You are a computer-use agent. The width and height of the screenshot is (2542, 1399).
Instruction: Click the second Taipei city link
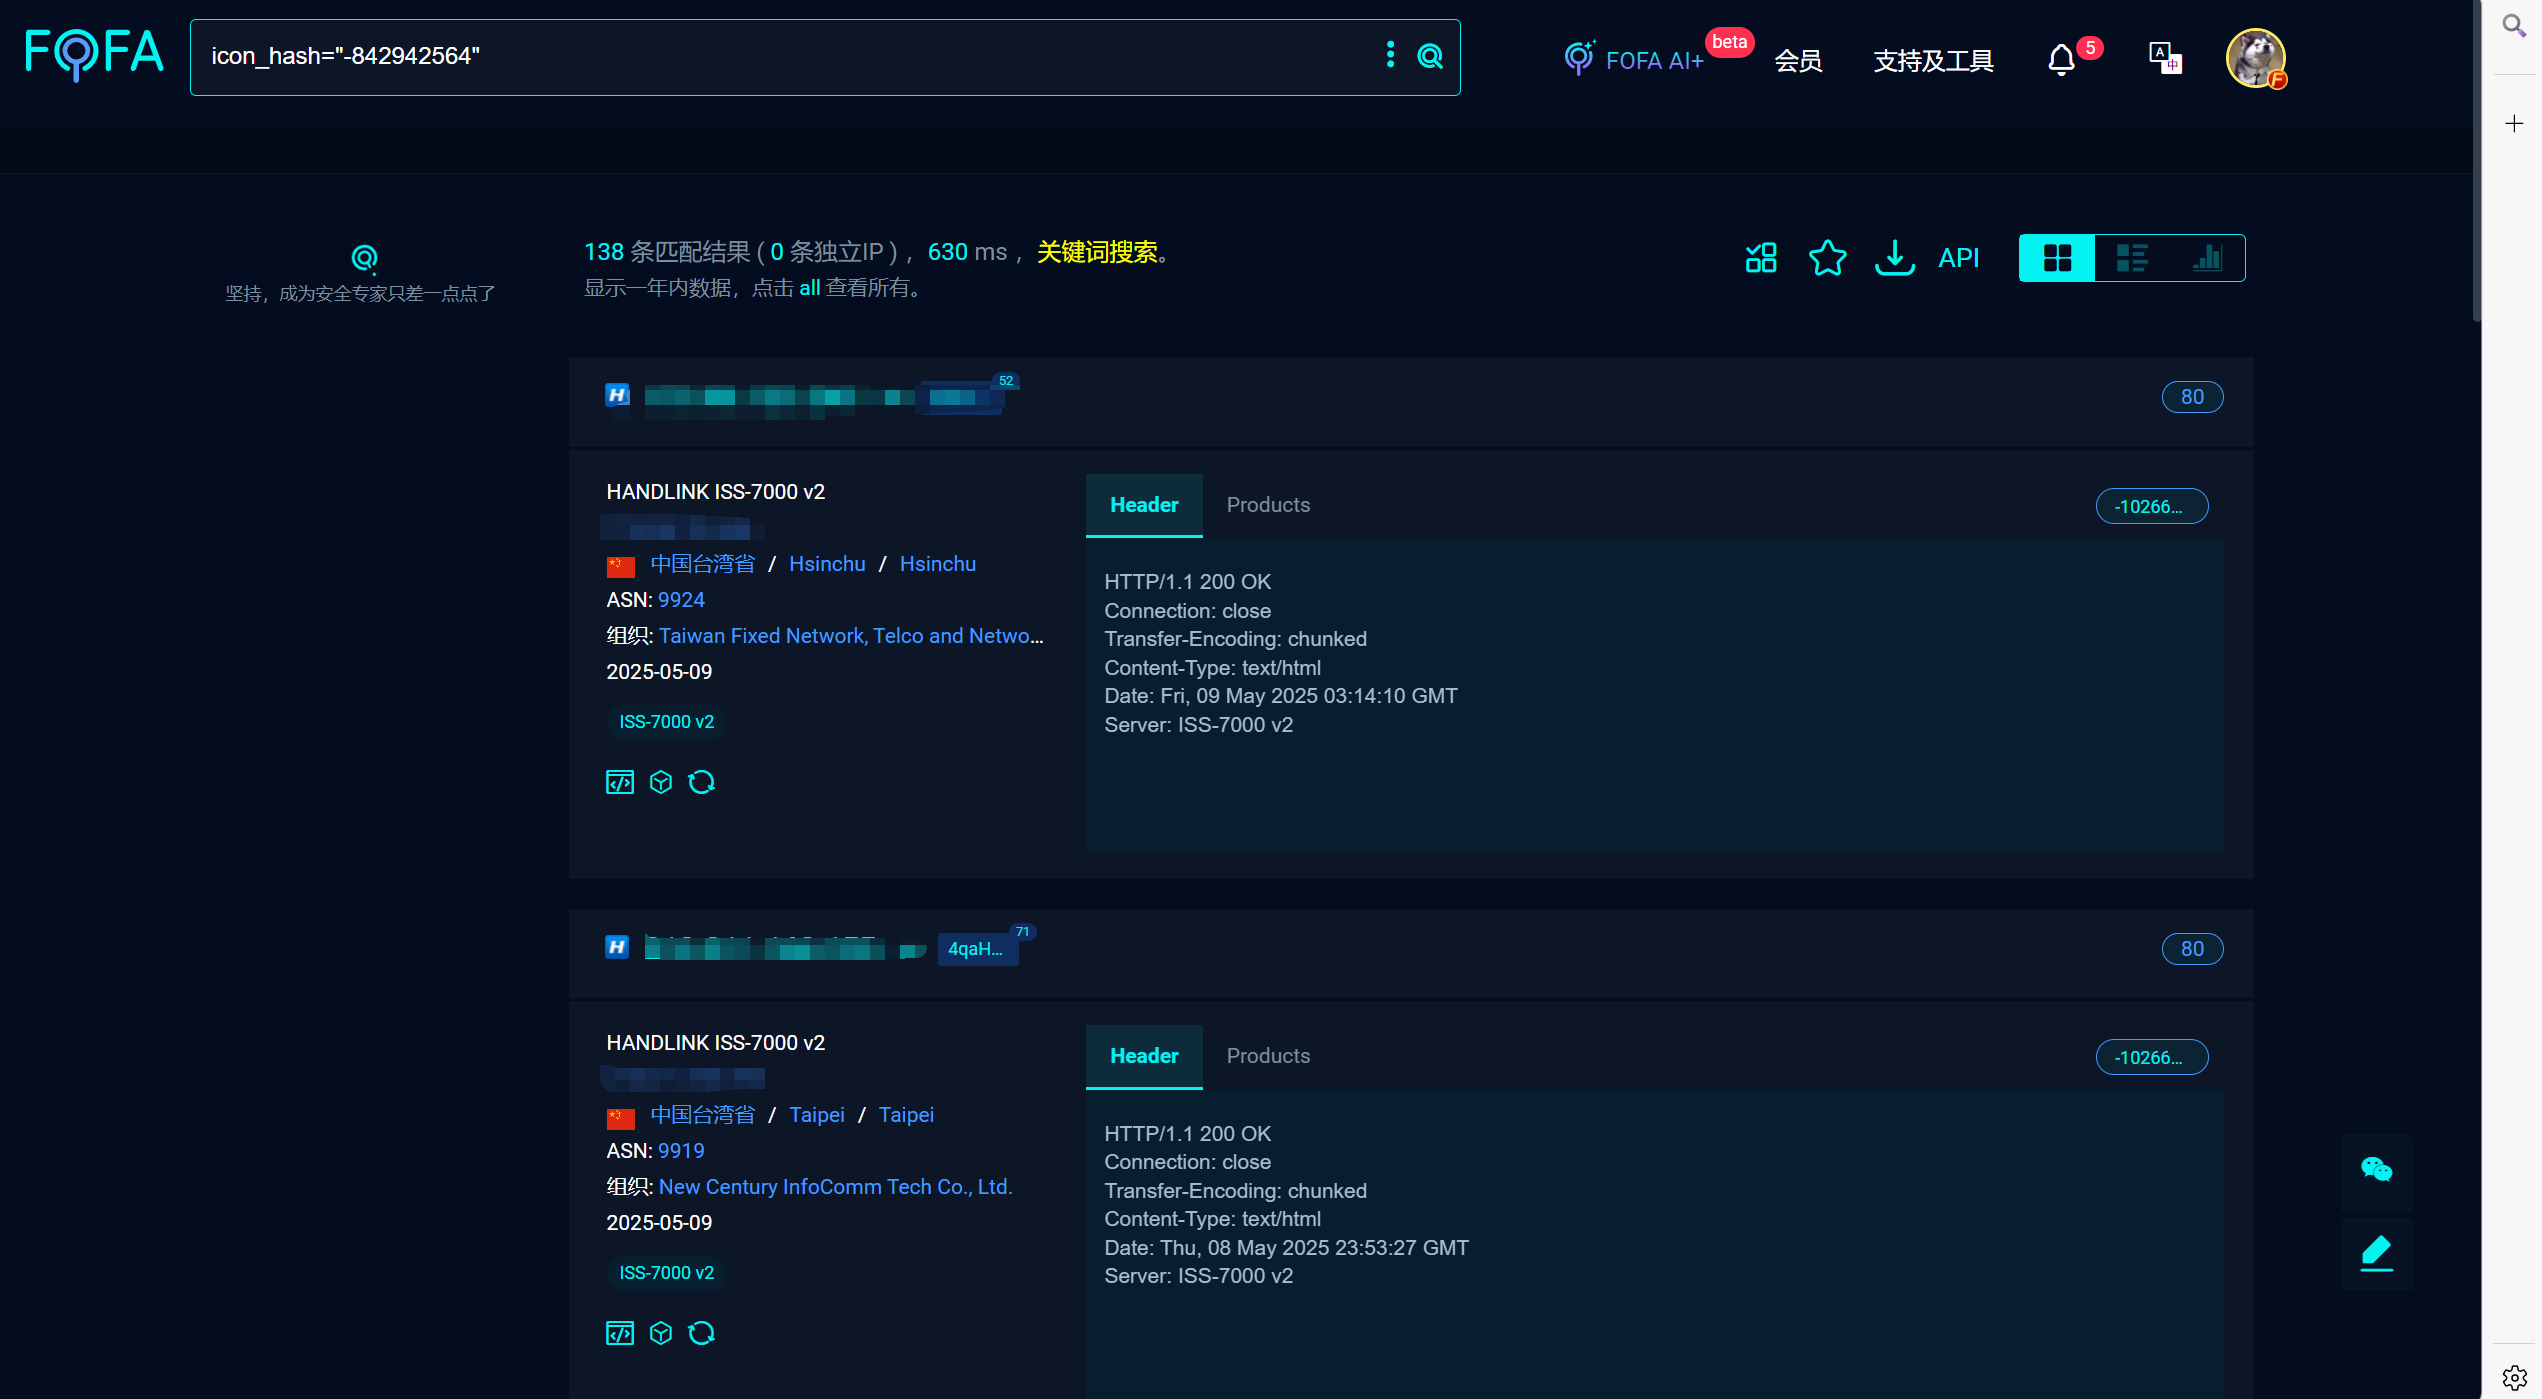906,1115
